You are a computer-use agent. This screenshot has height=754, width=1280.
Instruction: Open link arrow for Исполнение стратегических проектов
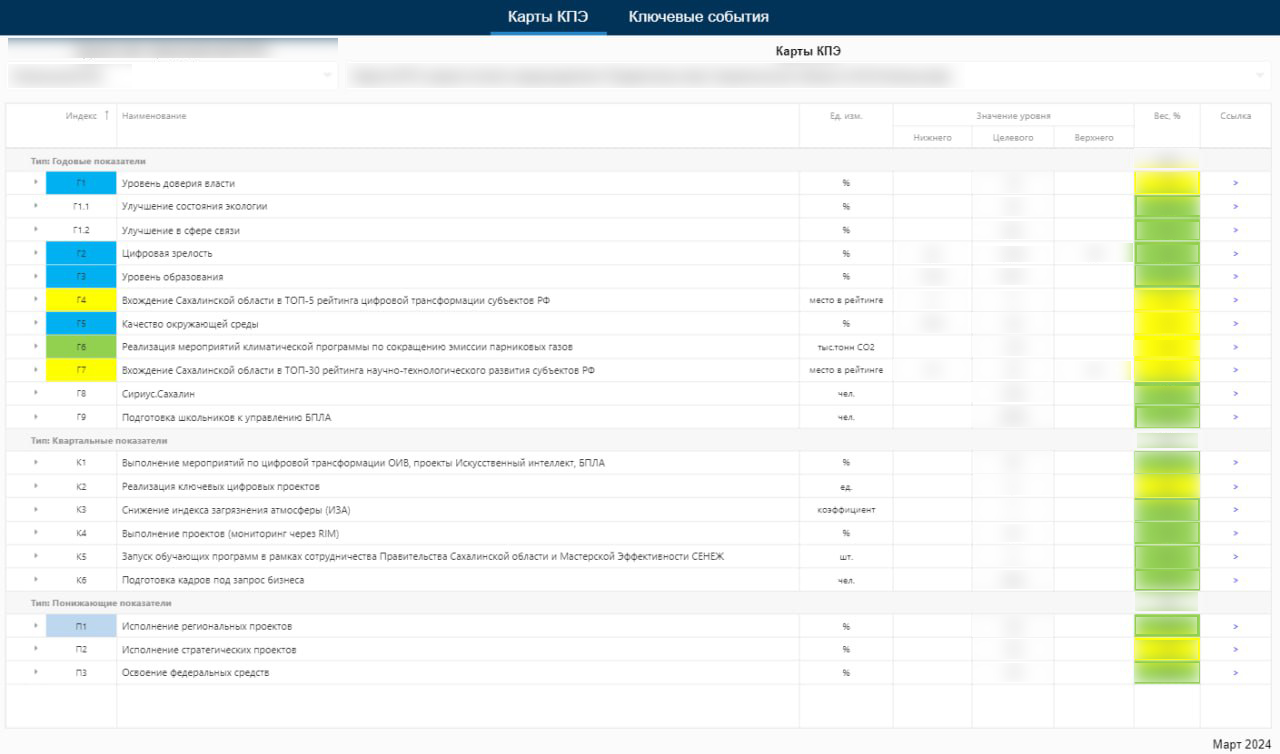(x=1236, y=650)
